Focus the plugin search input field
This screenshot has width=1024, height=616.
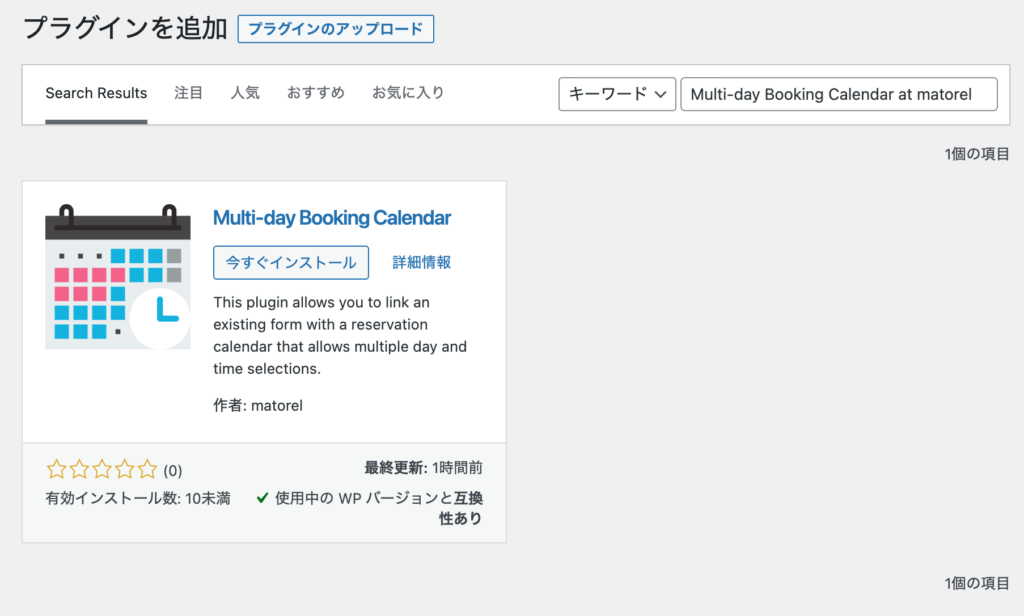point(839,94)
